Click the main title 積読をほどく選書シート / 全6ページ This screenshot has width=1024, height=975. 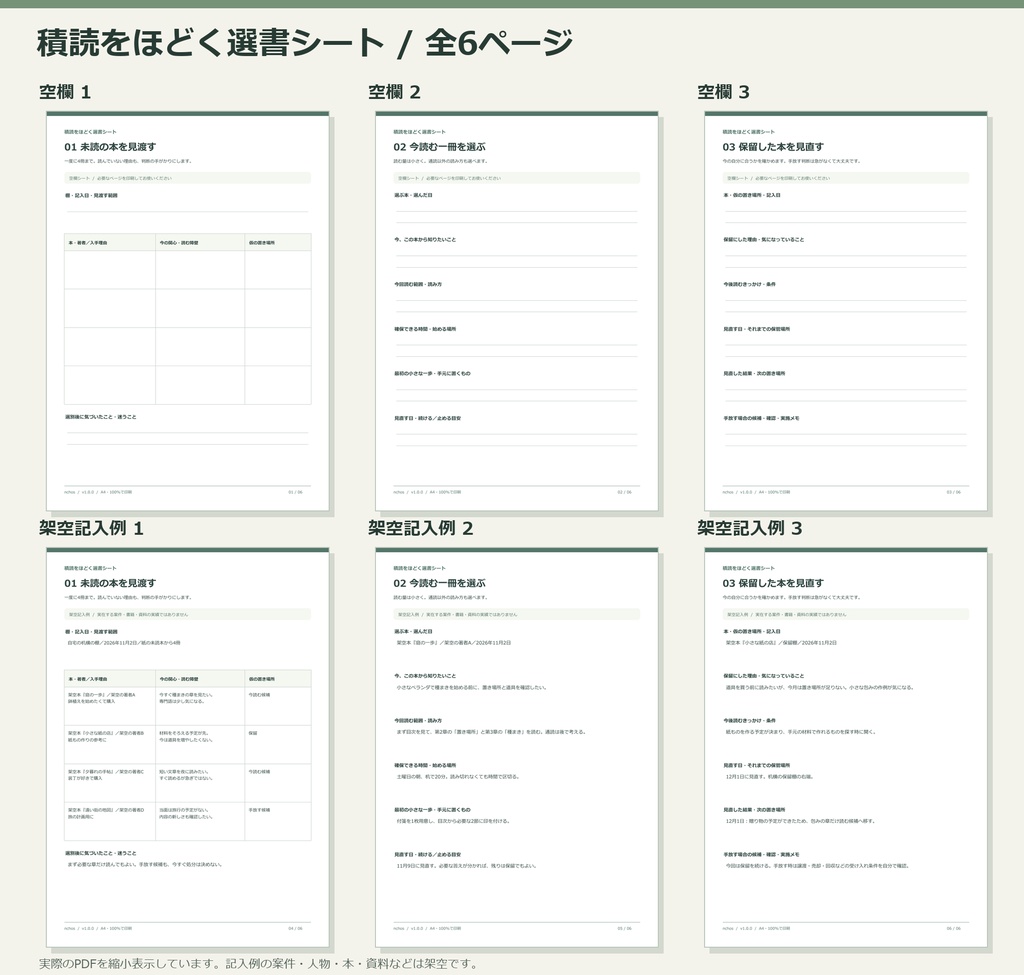305,43
